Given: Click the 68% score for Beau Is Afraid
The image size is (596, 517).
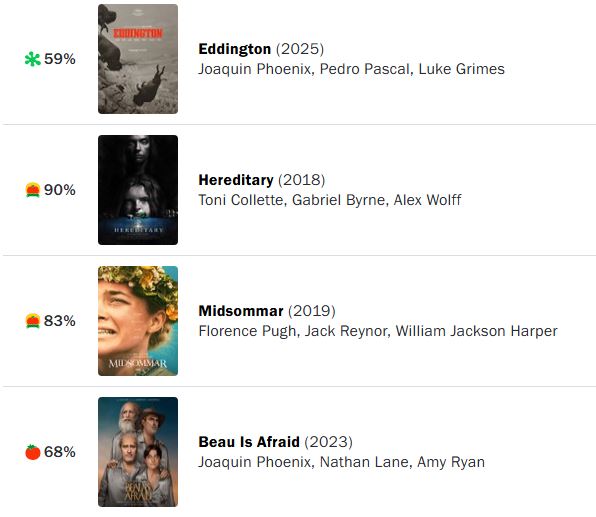Looking at the screenshot, I should (60, 452).
